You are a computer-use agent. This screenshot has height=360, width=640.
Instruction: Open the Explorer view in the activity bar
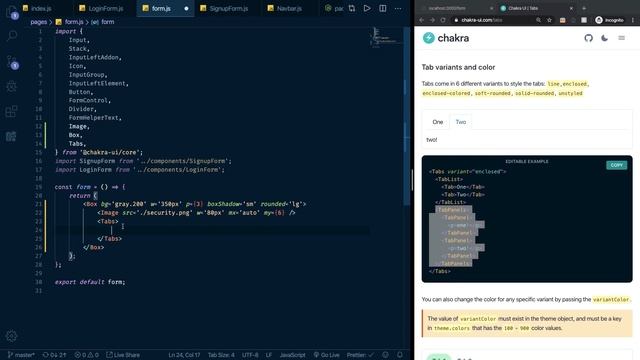[x=12, y=12]
